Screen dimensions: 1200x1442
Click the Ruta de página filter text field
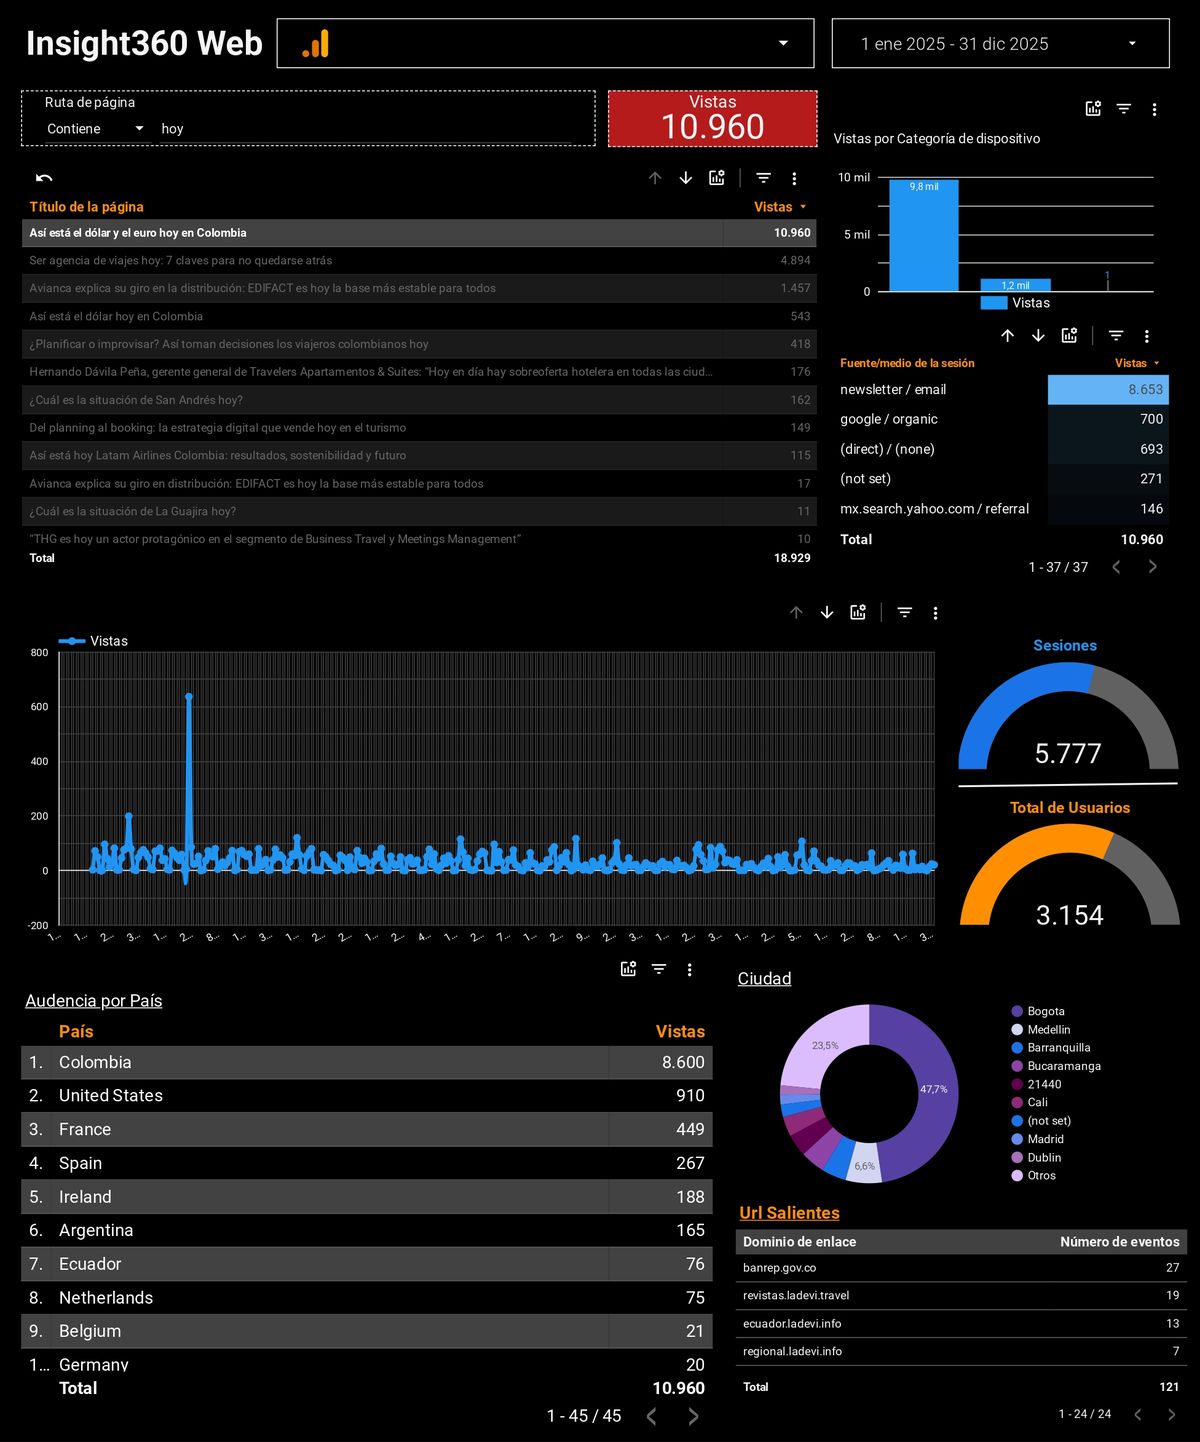click(370, 129)
